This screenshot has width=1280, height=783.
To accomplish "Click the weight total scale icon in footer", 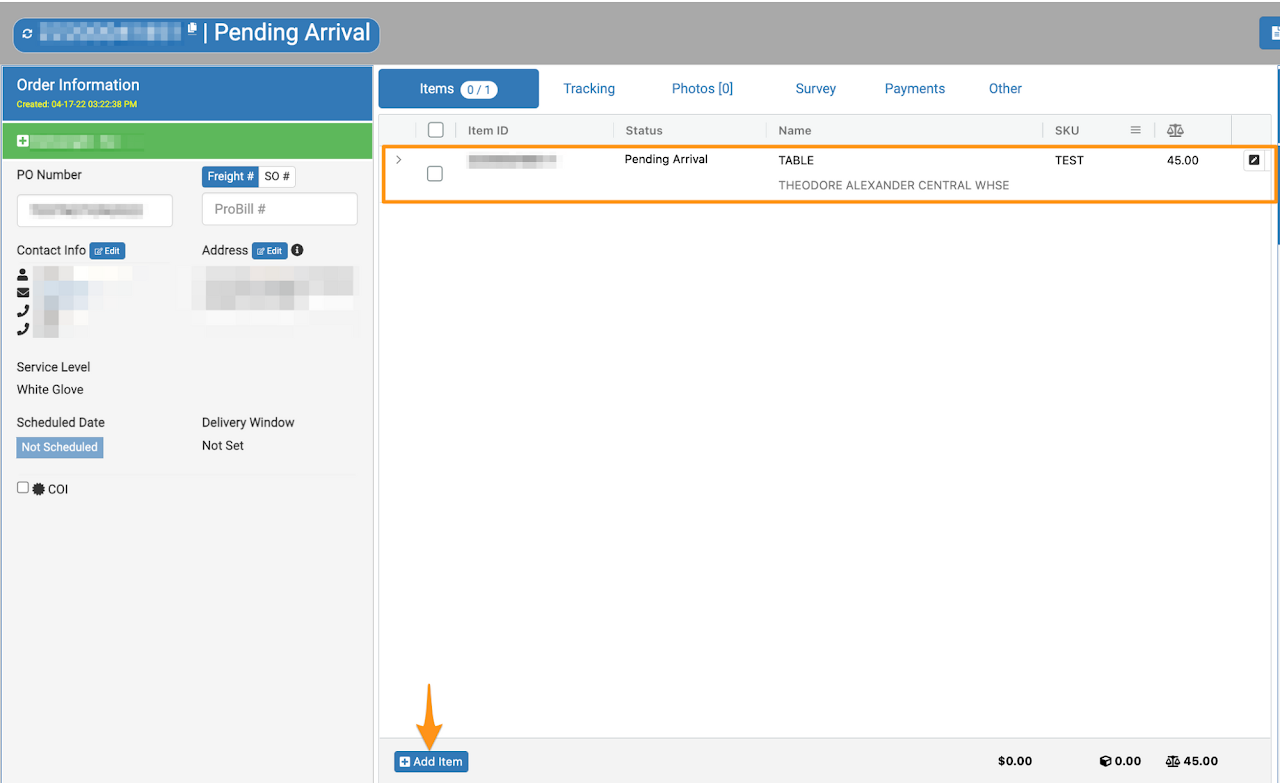I will point(1173,761).
